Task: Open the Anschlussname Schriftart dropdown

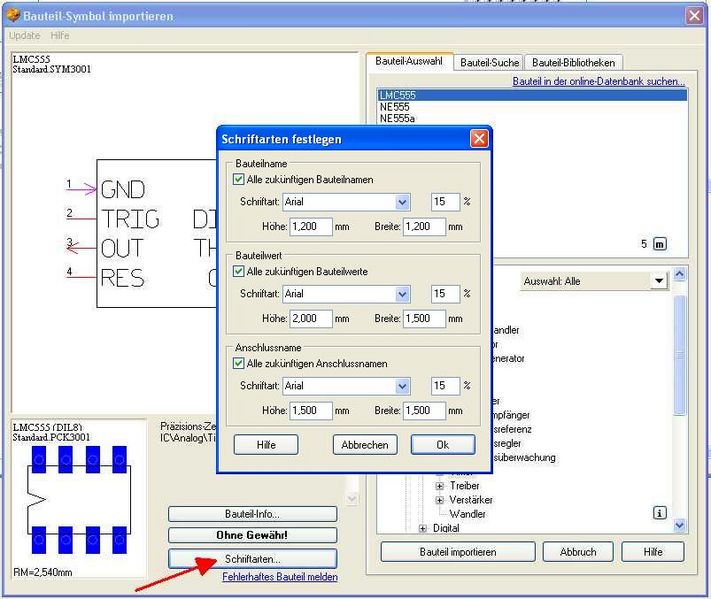Action: (402, 386)
